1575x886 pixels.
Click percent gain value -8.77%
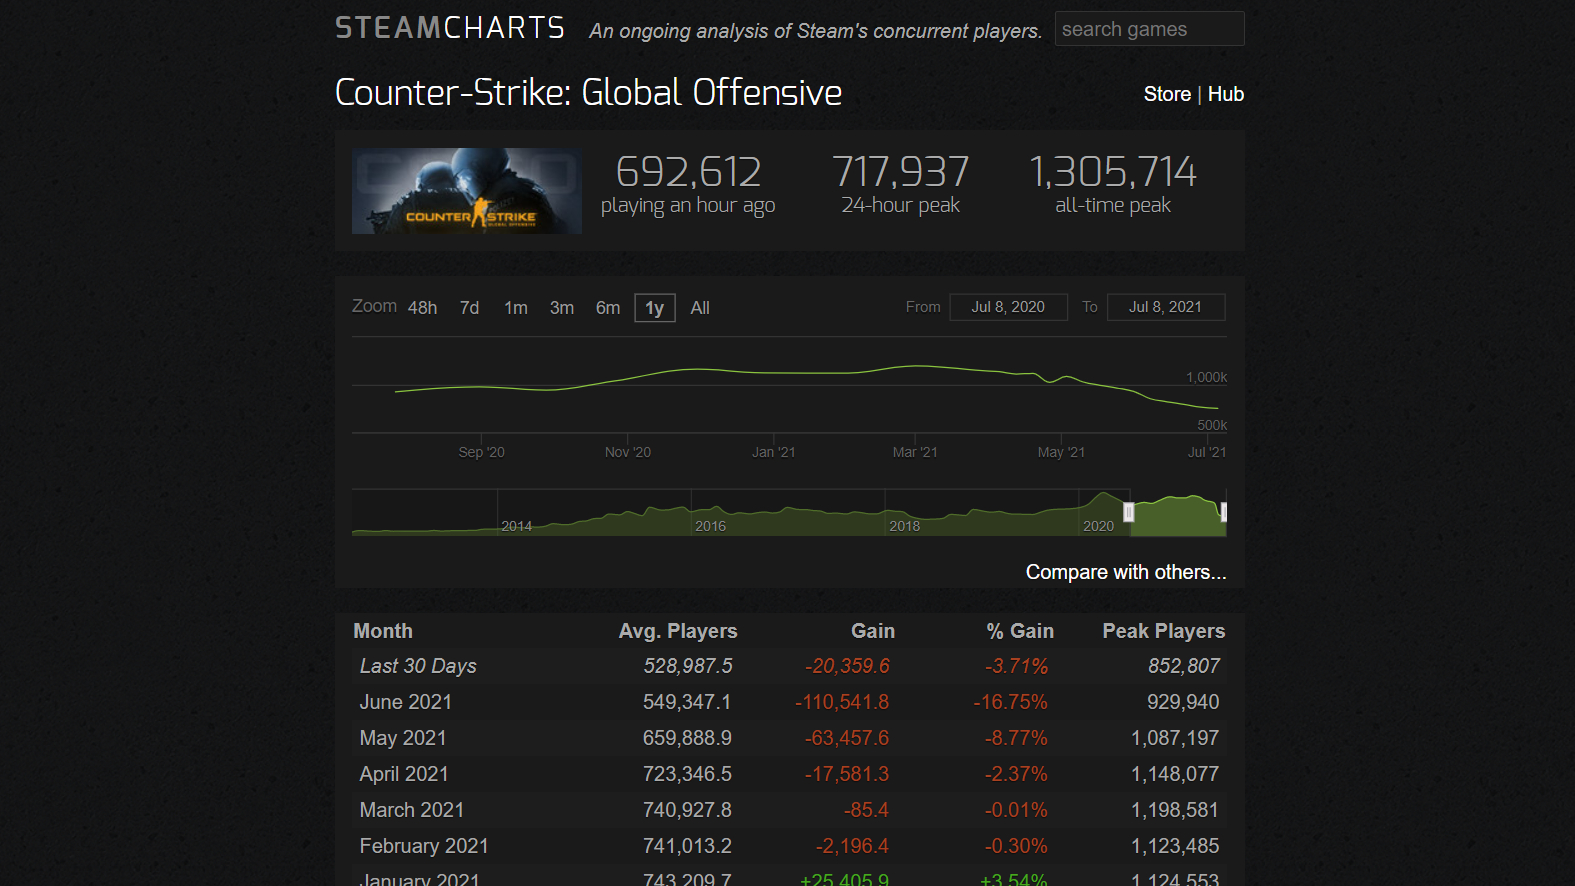click(x=1016, y=738)
